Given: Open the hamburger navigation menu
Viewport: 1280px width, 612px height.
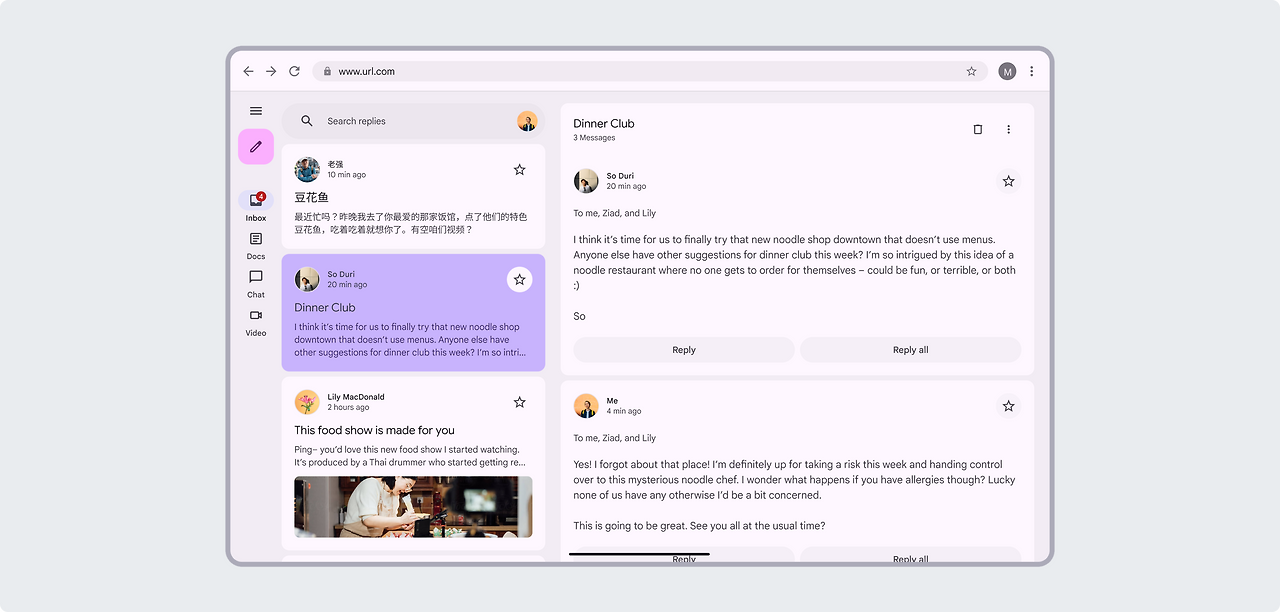Looking at the screenshot, I should tap(256, 111).
